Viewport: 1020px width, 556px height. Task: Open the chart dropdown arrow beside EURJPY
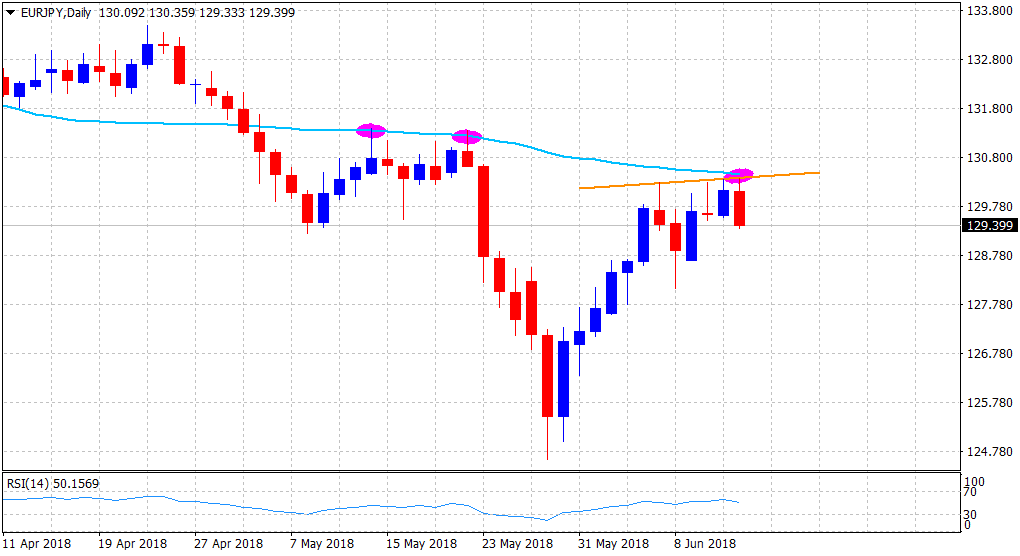click(x=11, y=12)
